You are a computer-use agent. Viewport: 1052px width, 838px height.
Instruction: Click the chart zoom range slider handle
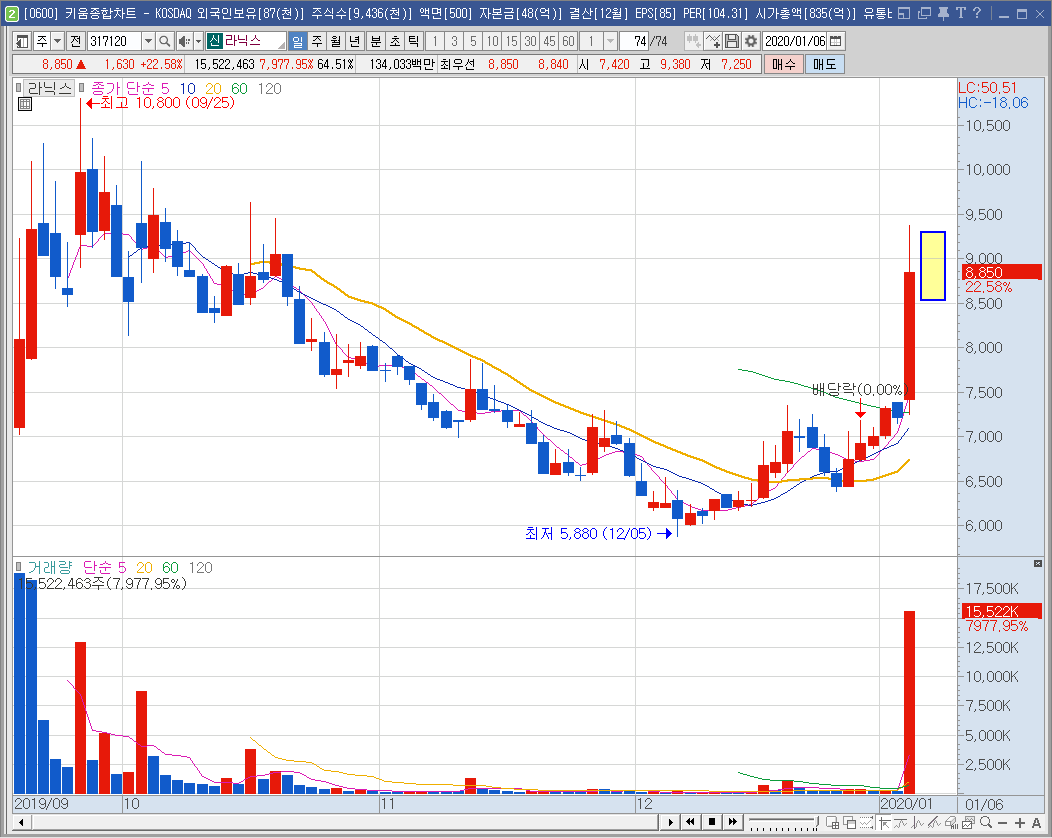click(x=816, y=821)
